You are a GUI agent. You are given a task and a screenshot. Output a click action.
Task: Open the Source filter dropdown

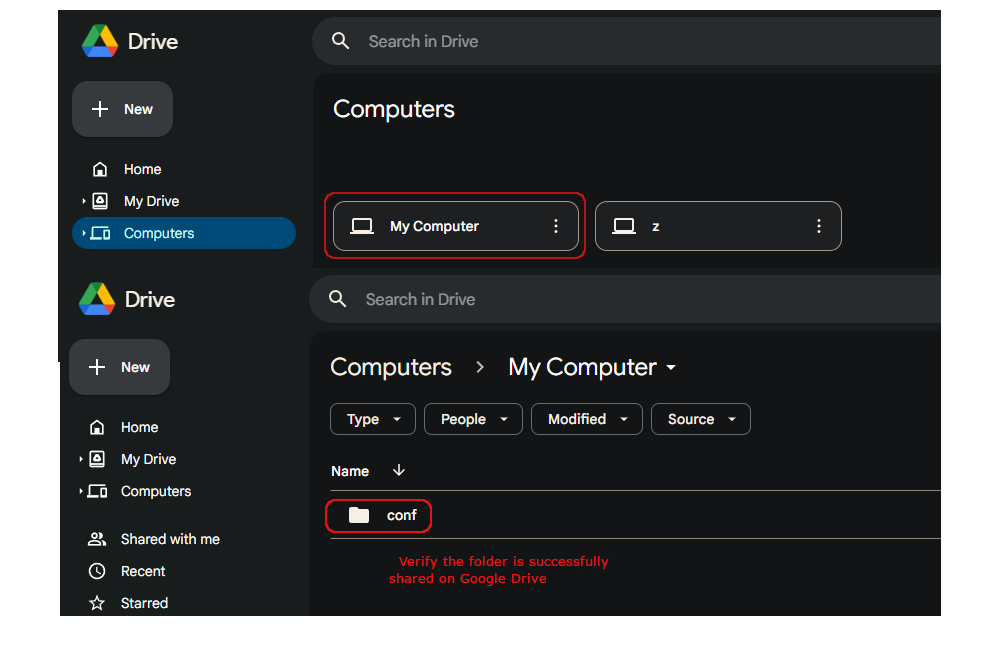tap(701, 419)
